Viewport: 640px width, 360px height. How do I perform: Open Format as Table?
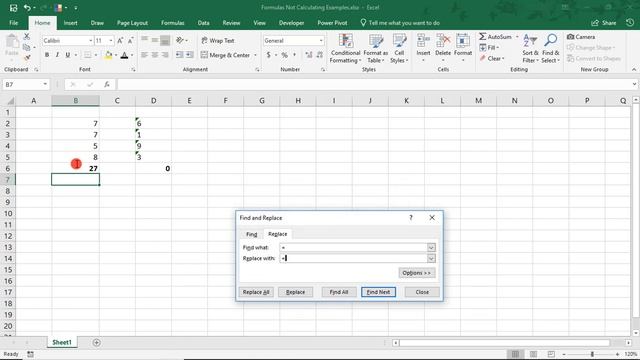pyautogui.click(x=376, y=48)
